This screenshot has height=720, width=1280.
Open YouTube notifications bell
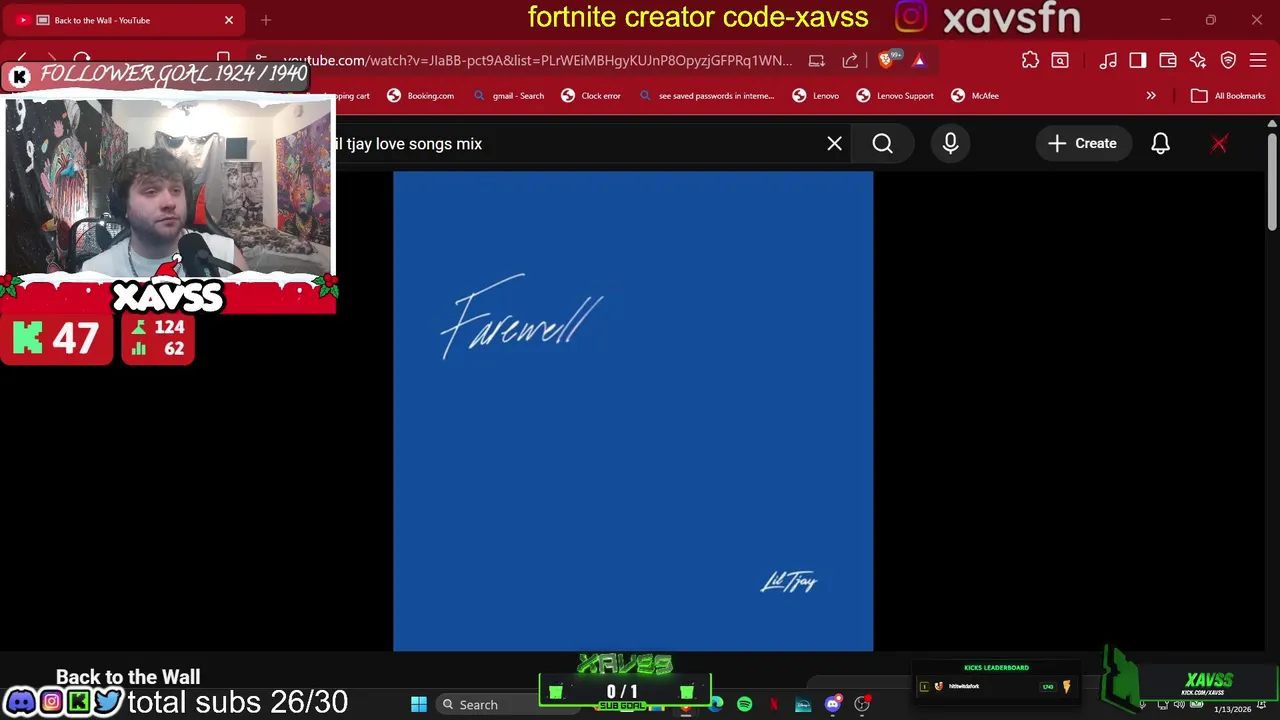[x=1160, y=144]
